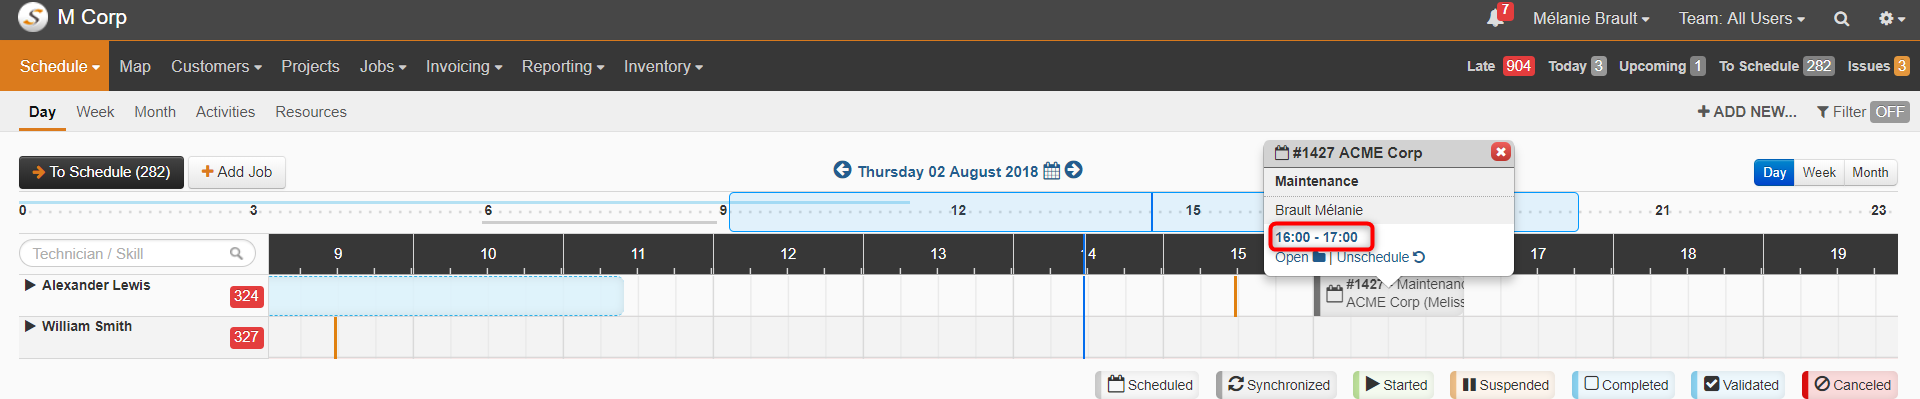Click the search magnifier icon

coord(1841,19)
